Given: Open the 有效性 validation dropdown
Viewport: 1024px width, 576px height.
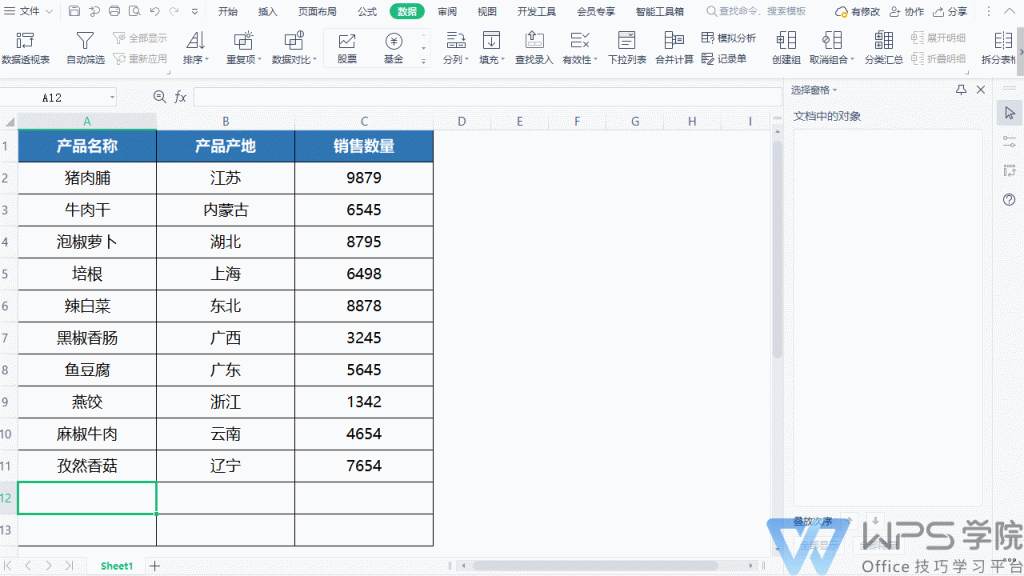Looking at the screenshot, I should click(579, 48).
